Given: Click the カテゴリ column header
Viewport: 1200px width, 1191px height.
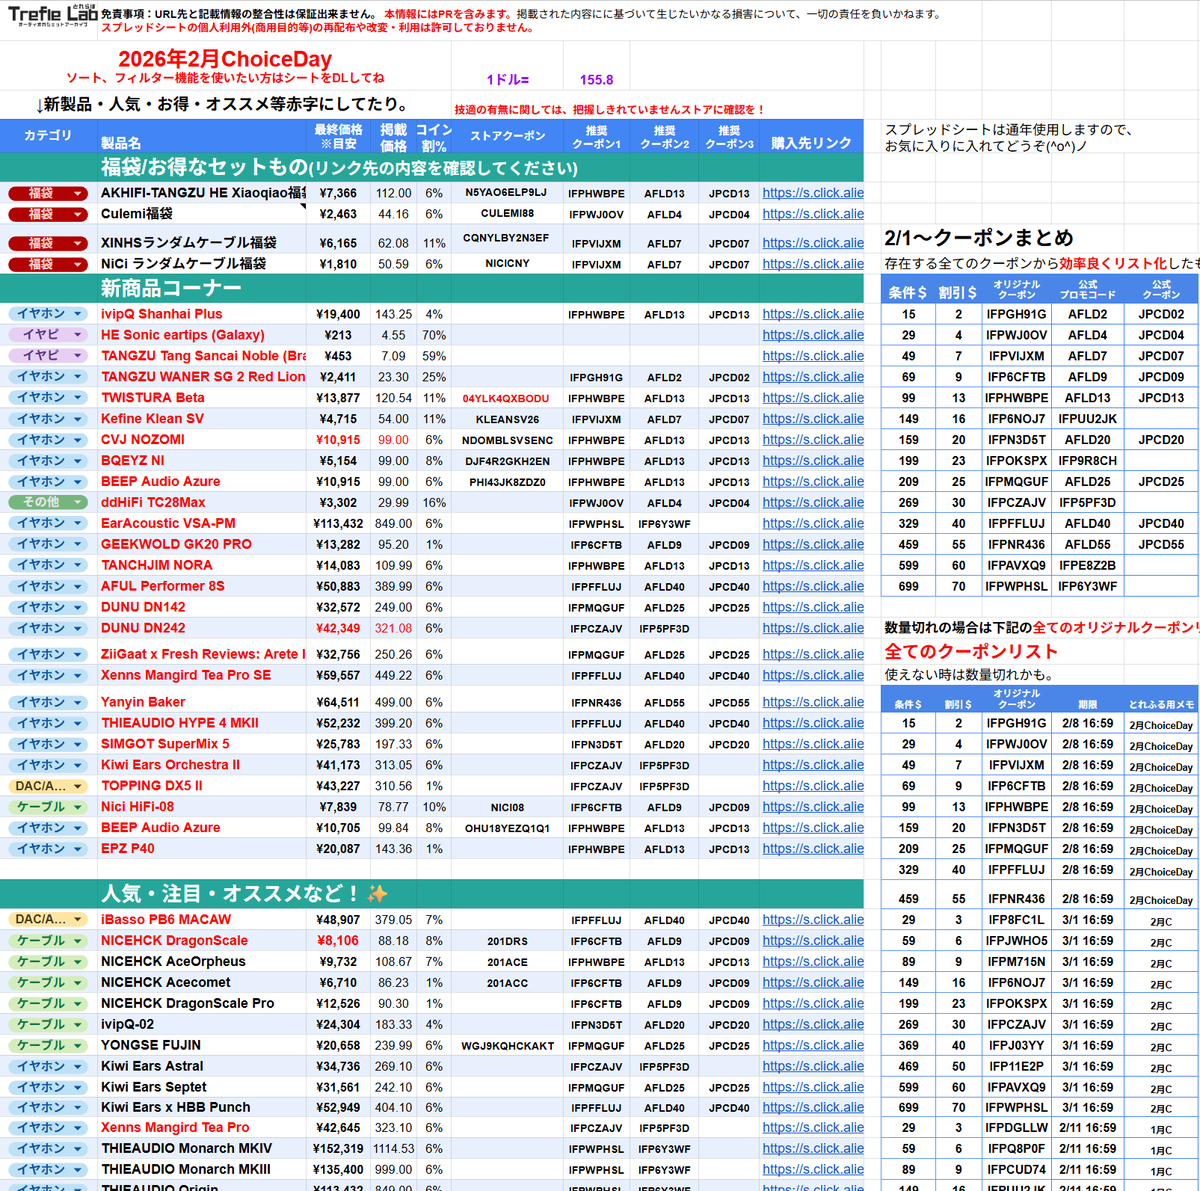Looking at the screenshot, I should [48, 136].
